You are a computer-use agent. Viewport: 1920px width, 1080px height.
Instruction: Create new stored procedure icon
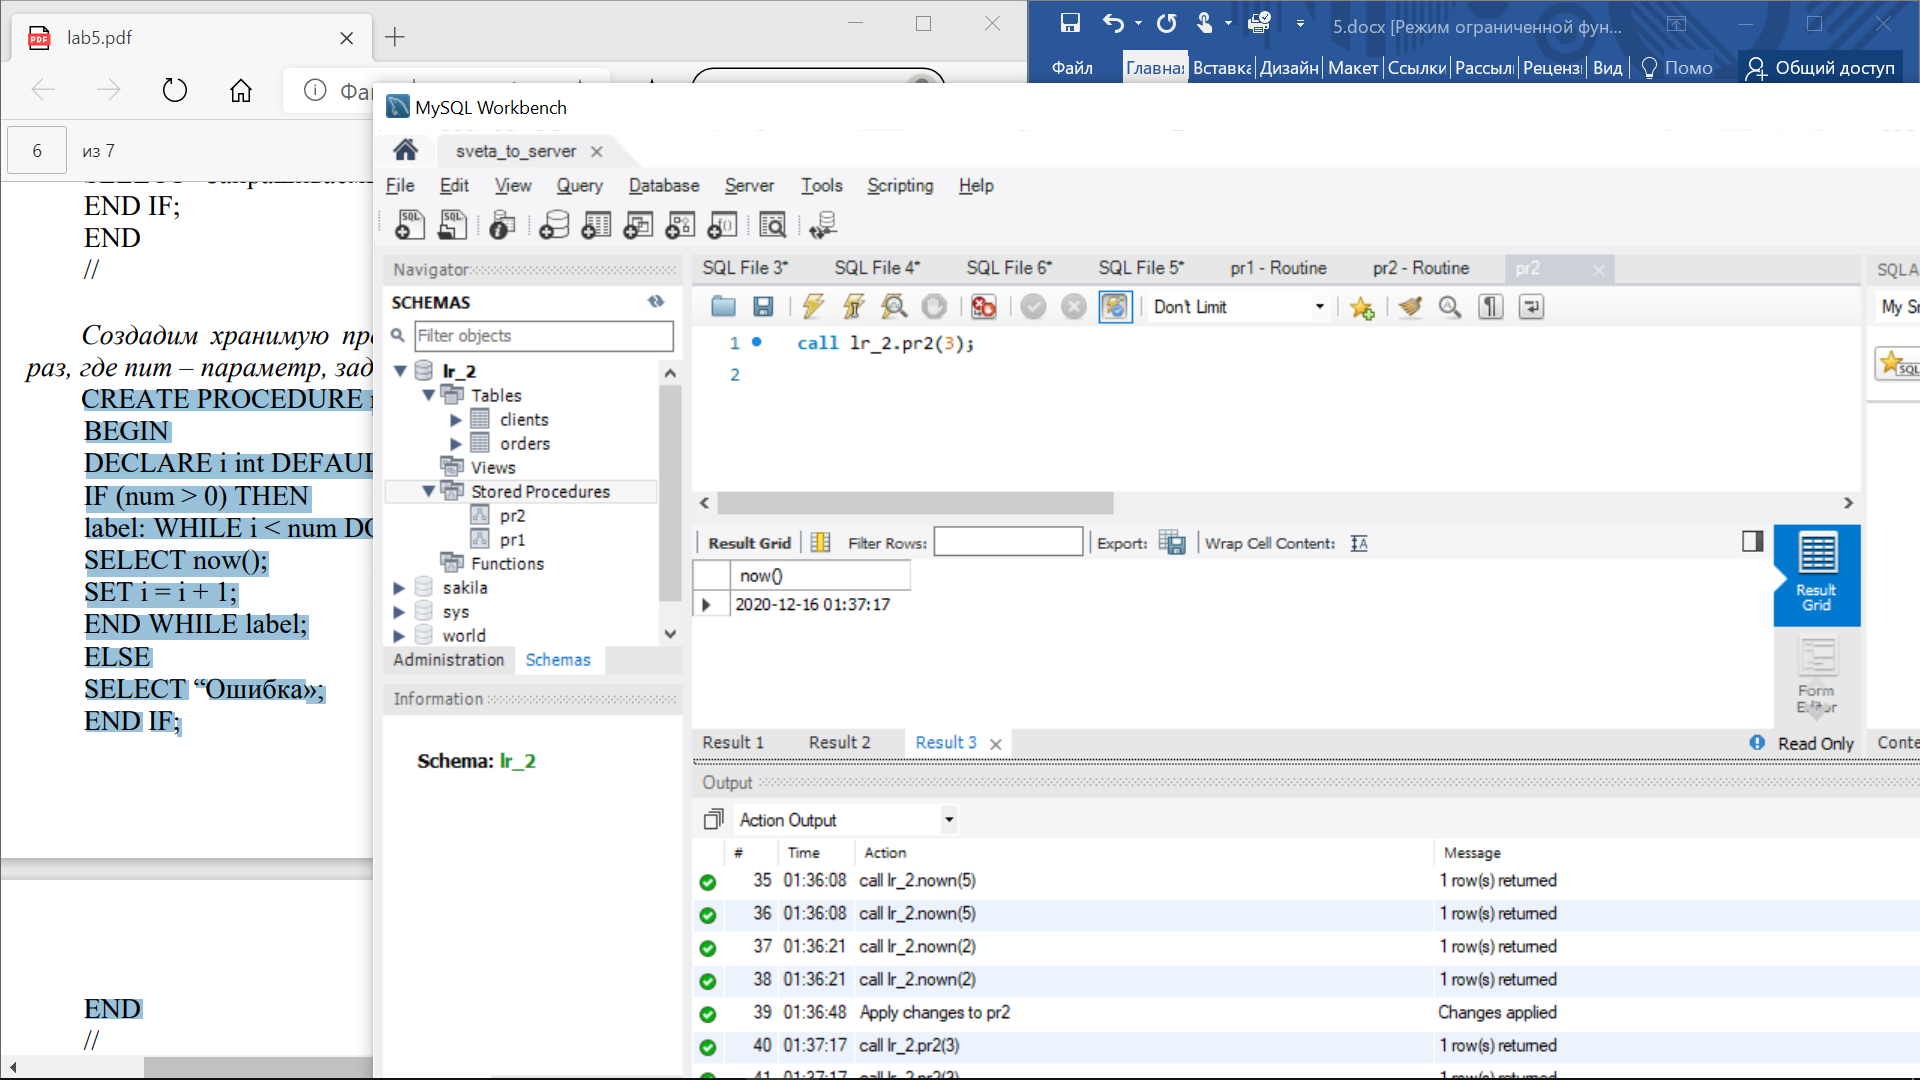tap(680, 225)
